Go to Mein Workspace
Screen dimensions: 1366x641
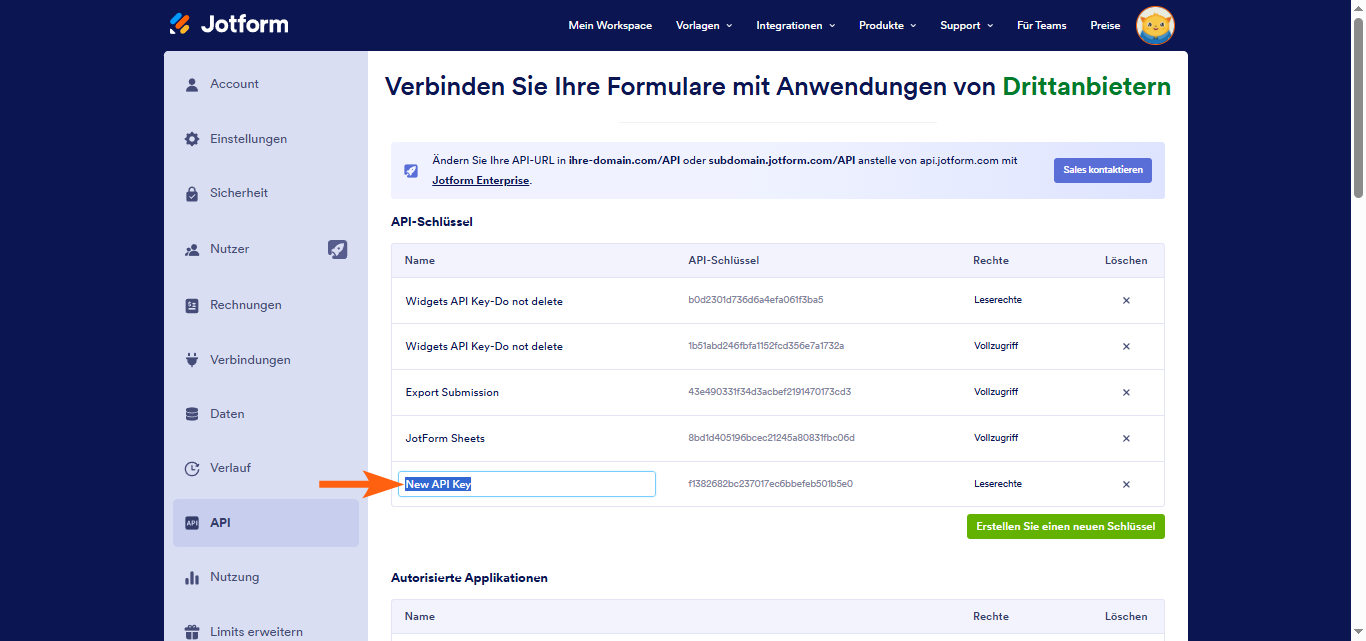tap(610, 25)
